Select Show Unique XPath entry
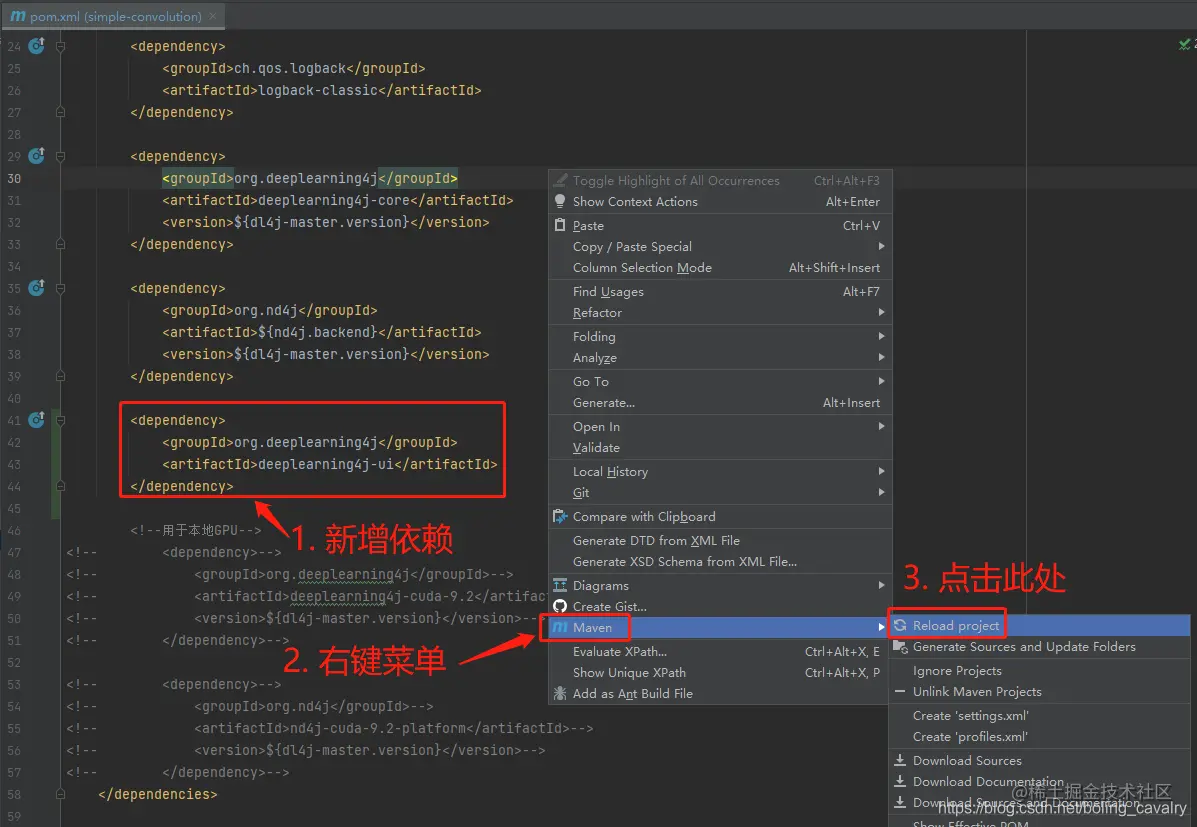 pos(720,673)
